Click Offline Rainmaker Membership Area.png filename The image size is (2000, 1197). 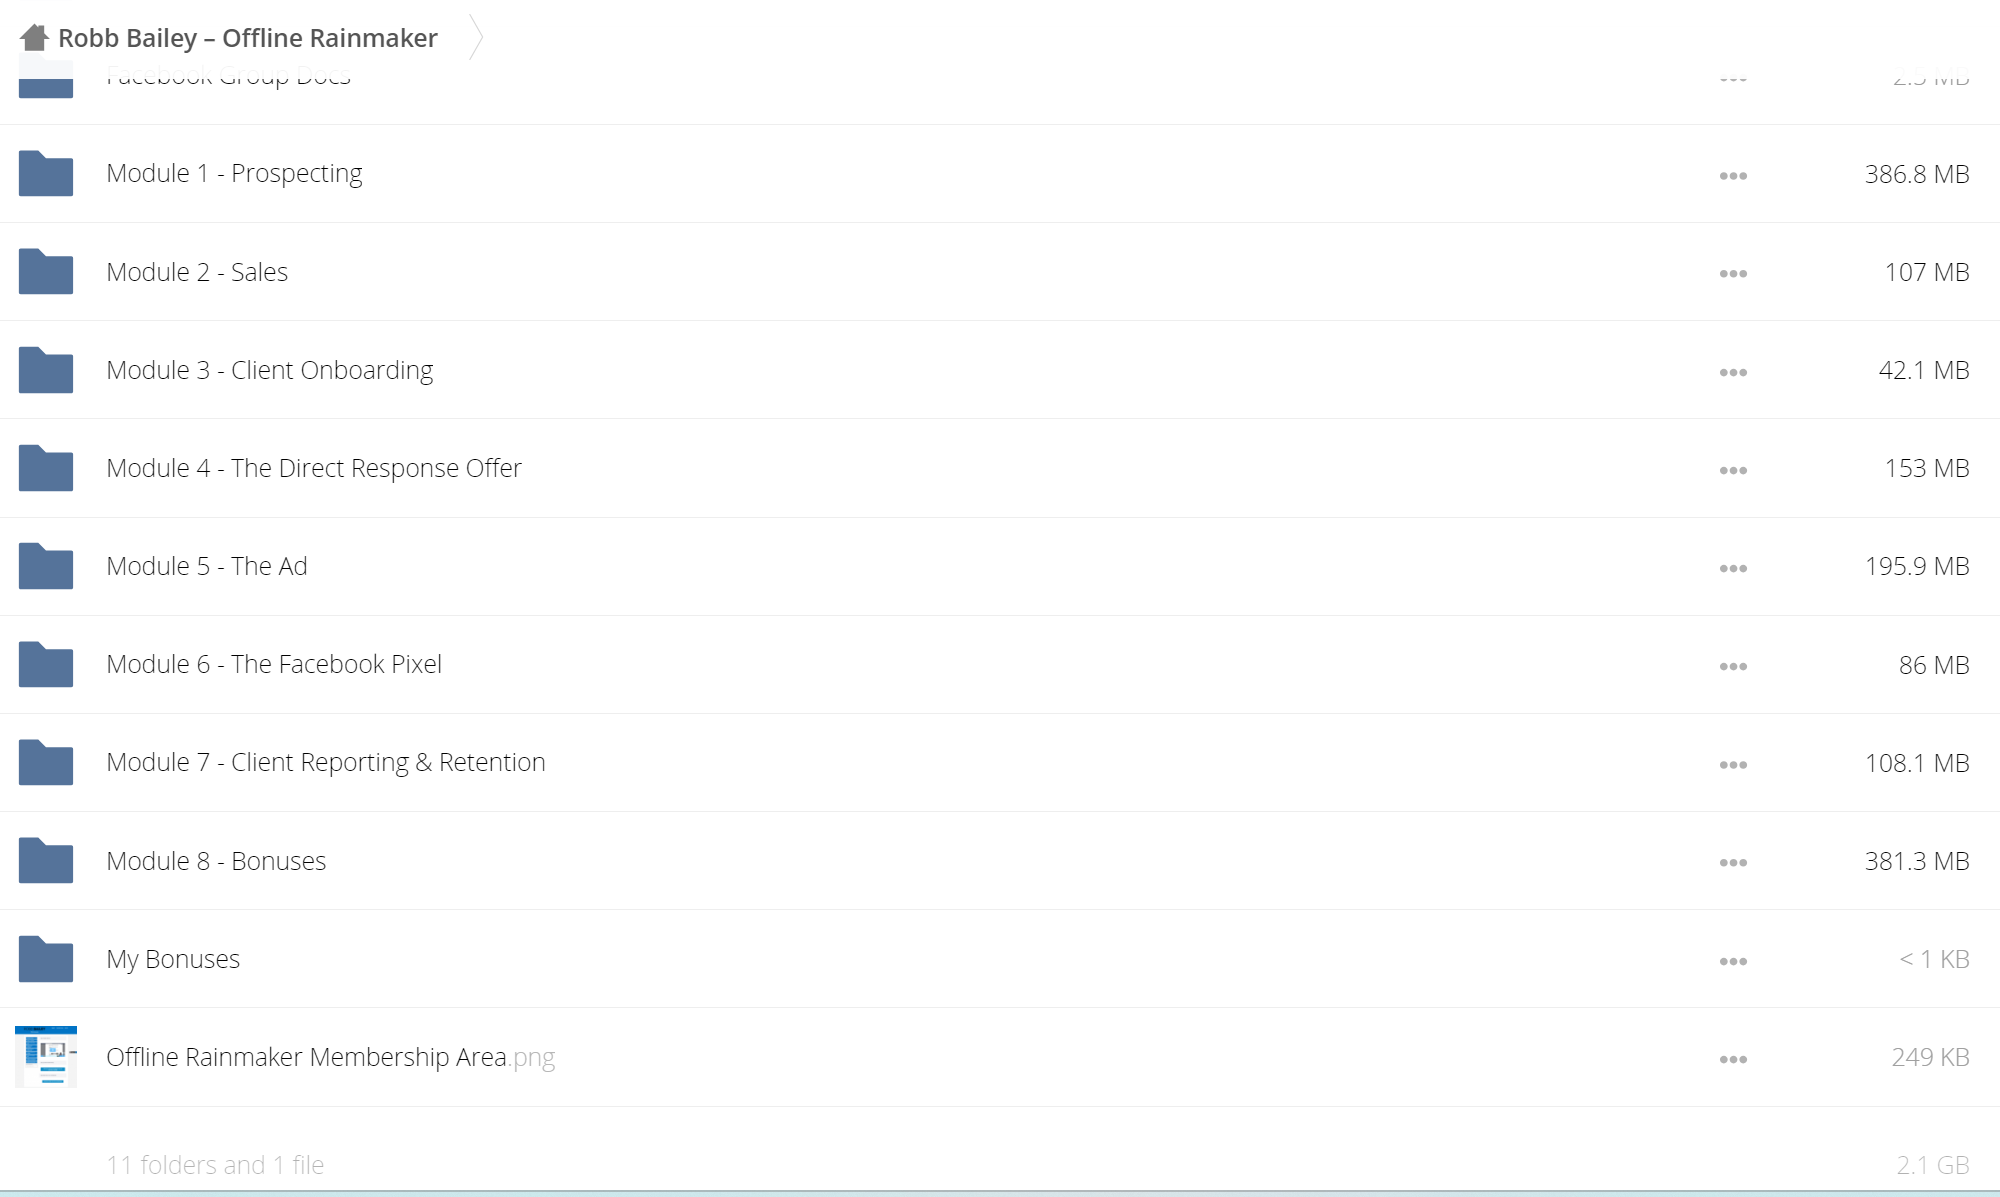[331, 1057]
